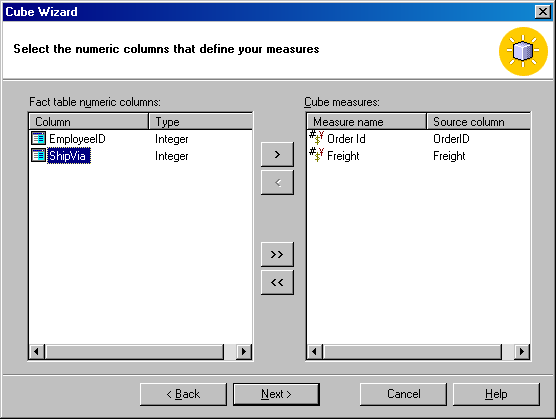Image resolution: width=556 pixels, height=419 pixels.
Task: Click the ShipVia column table icon
Action: [x=38, y=155]
